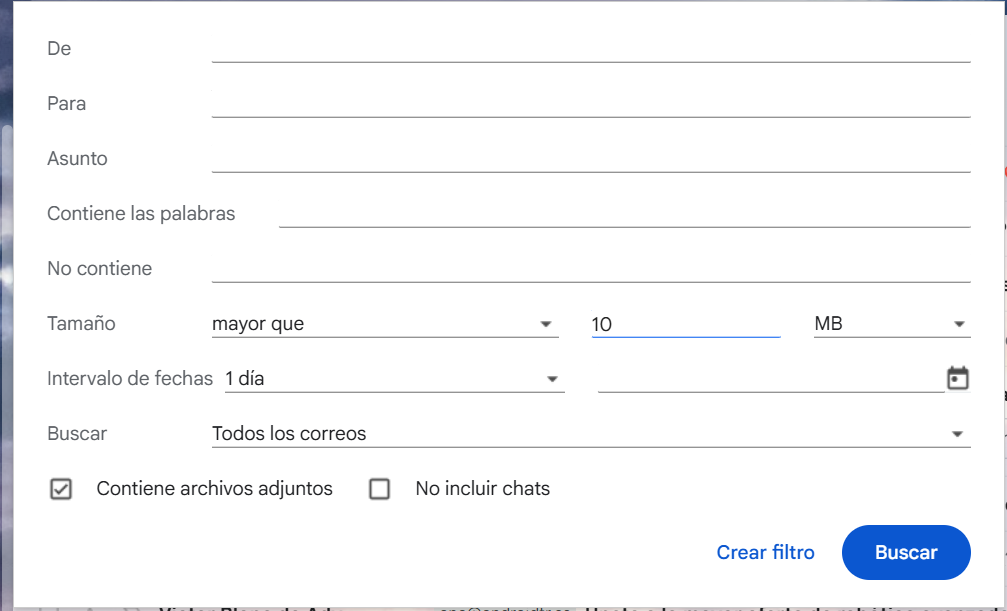The image size is (1007, 611).
Task: Focus the 'De' sender field
Action: point(590,48)
